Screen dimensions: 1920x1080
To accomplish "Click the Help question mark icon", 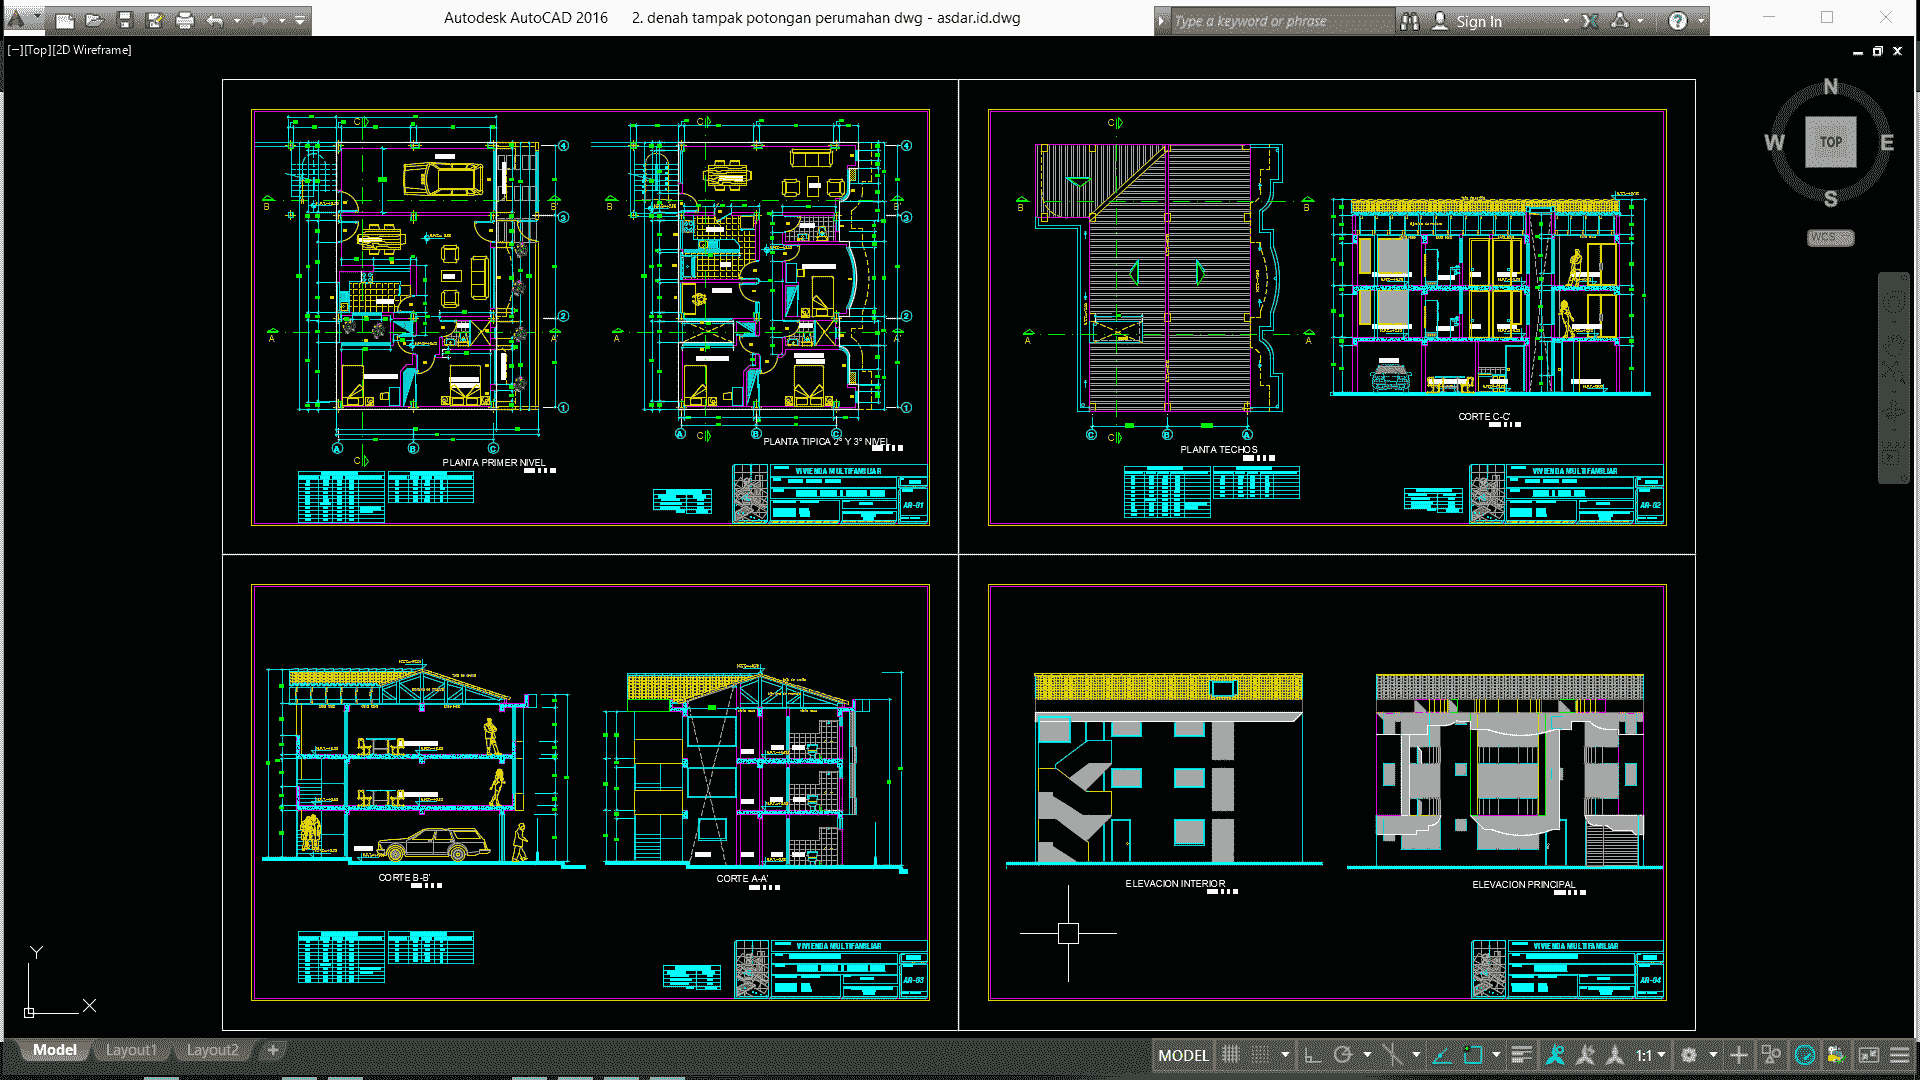I will tap(1678, 21).
